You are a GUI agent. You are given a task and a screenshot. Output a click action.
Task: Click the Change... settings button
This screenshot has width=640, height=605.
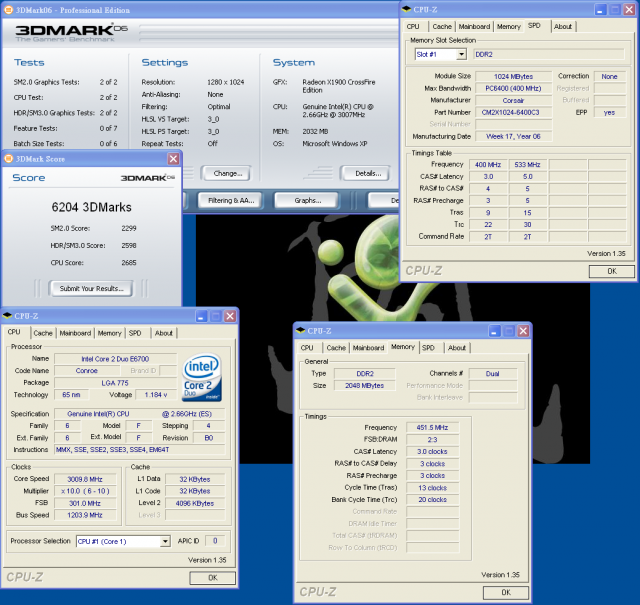pyautogui.click(x=227, y=173)
